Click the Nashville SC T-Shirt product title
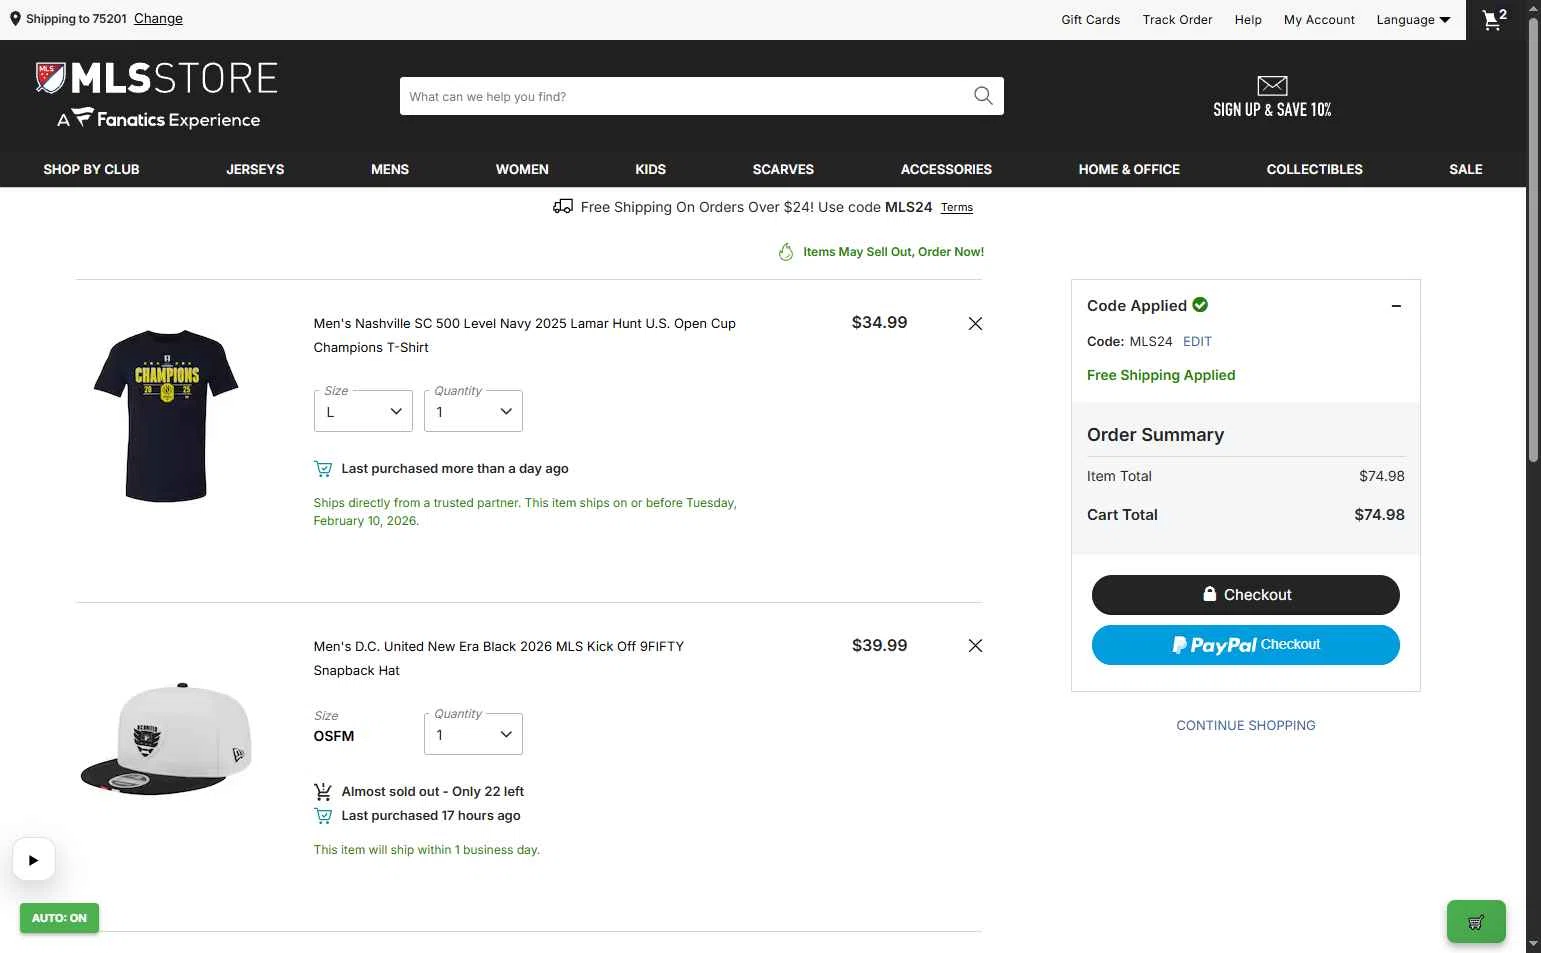This screenshot has width=1541, height=953. (x=524, y=335)
